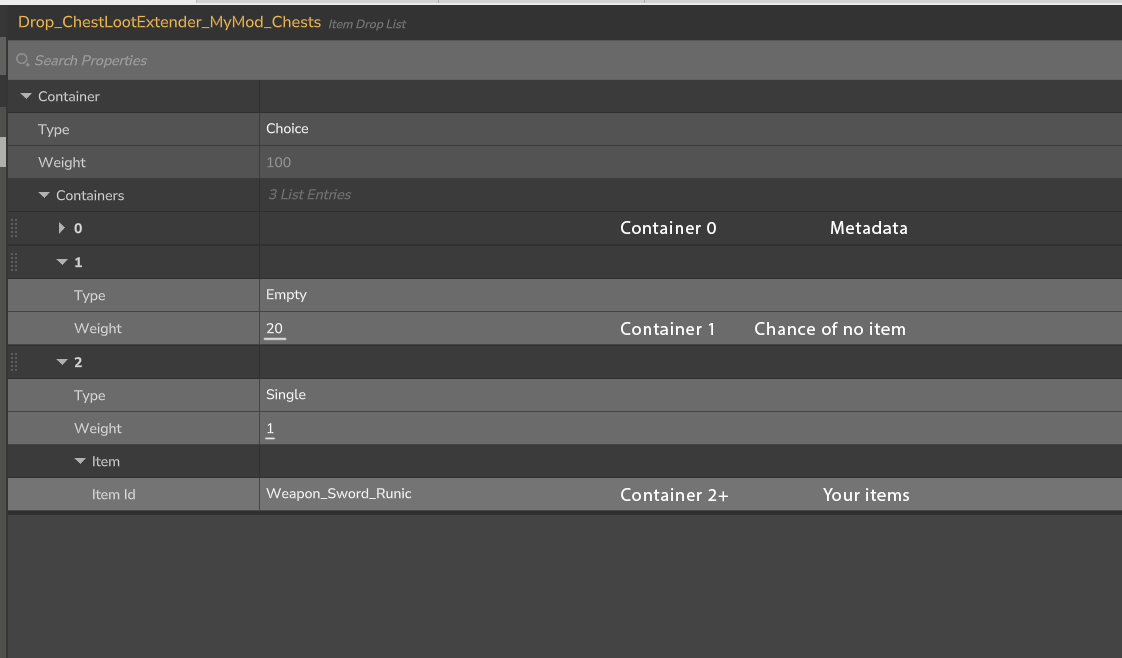The image size is (1122, 658).
Task: Grab the drag handle for entry 0
Action: (14, 228)
